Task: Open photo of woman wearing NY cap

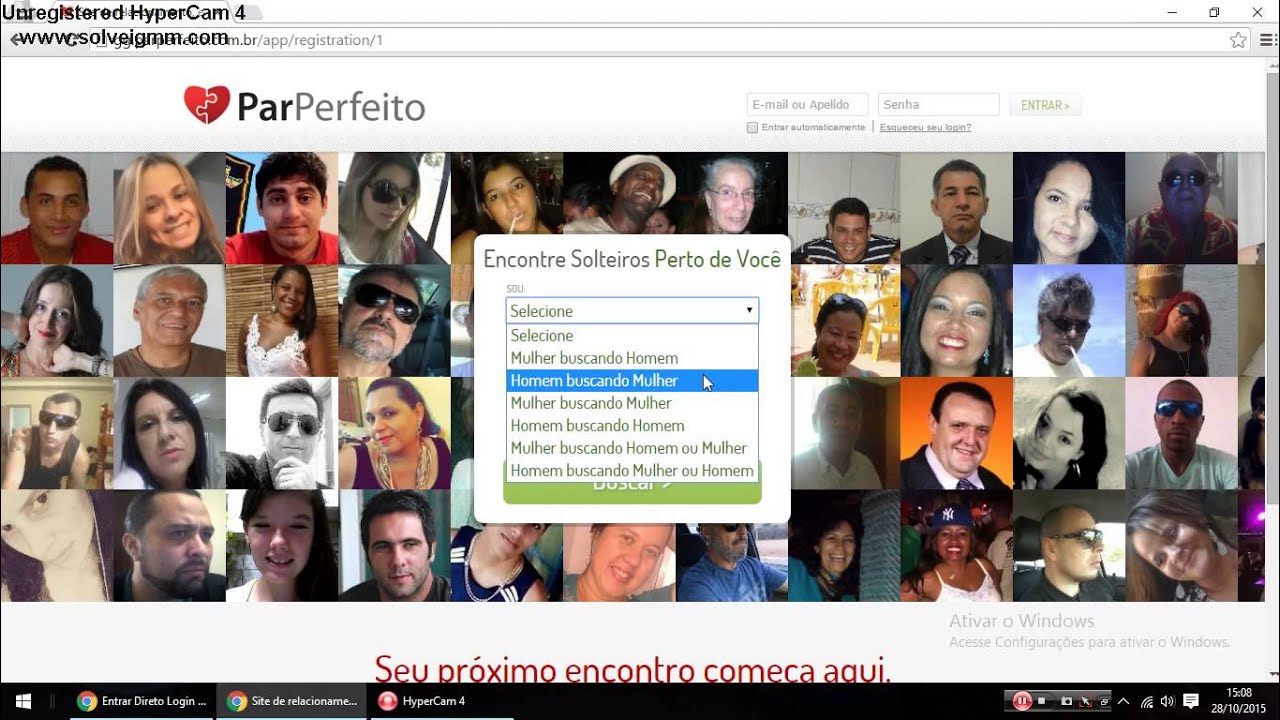Action: click(x=956, y=546)
